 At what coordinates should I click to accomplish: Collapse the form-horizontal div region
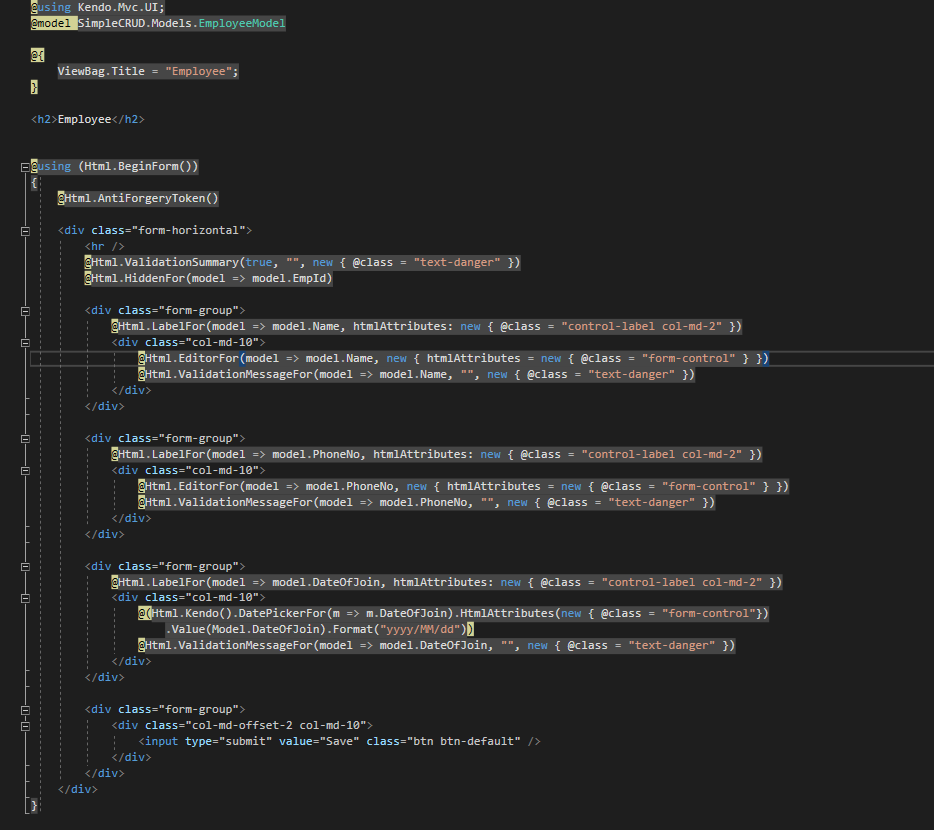coord(24,231)
